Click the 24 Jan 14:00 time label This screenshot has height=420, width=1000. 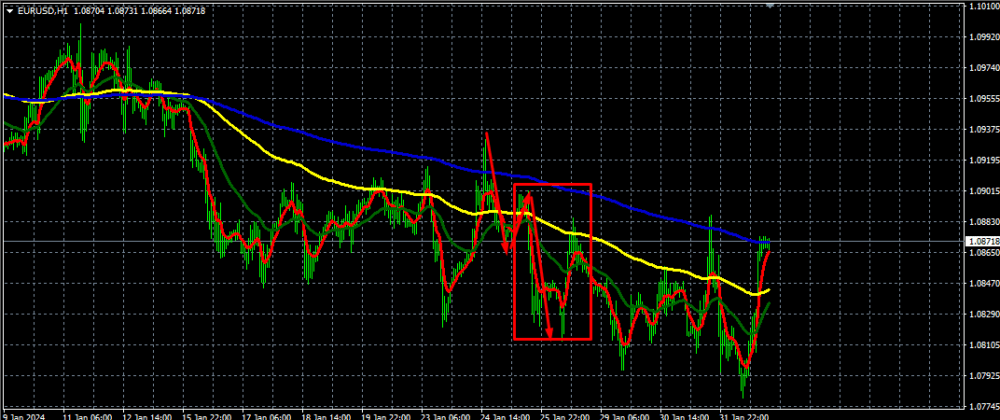[x=506, y=416]
